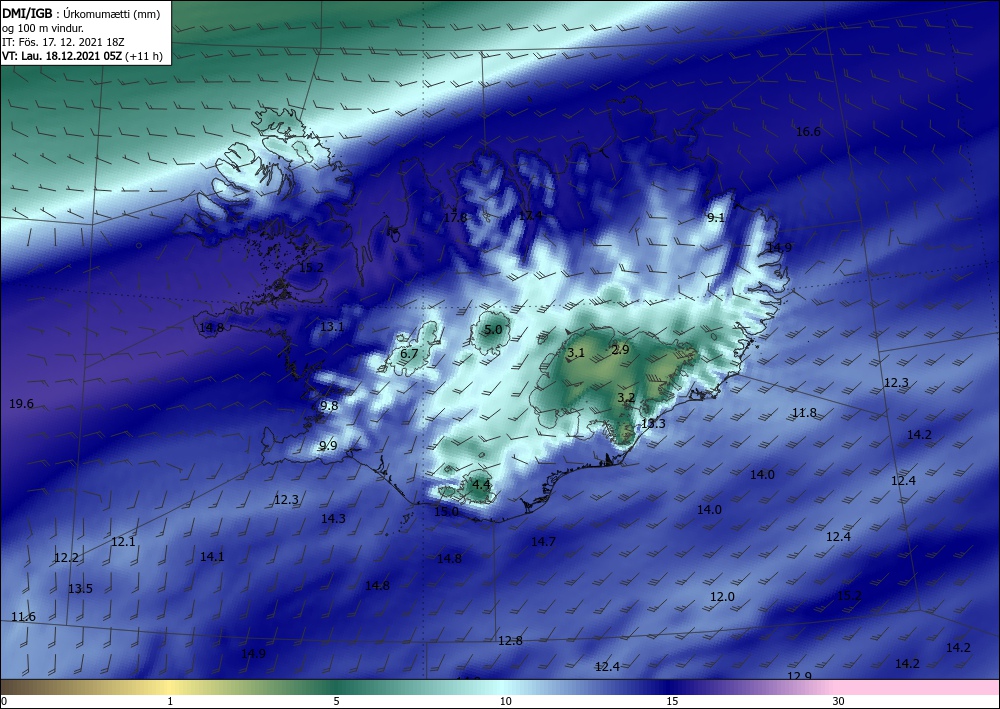Select the 9.8 map value
The width and height of the screenshot is (1000, 709).
329,406
